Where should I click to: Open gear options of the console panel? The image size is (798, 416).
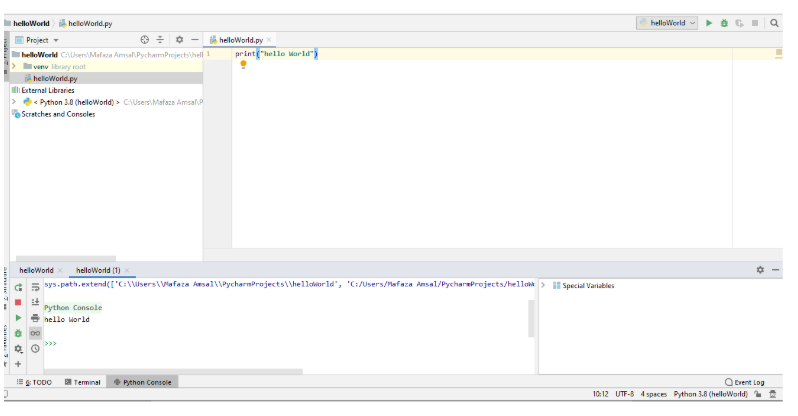click(760, 270)
